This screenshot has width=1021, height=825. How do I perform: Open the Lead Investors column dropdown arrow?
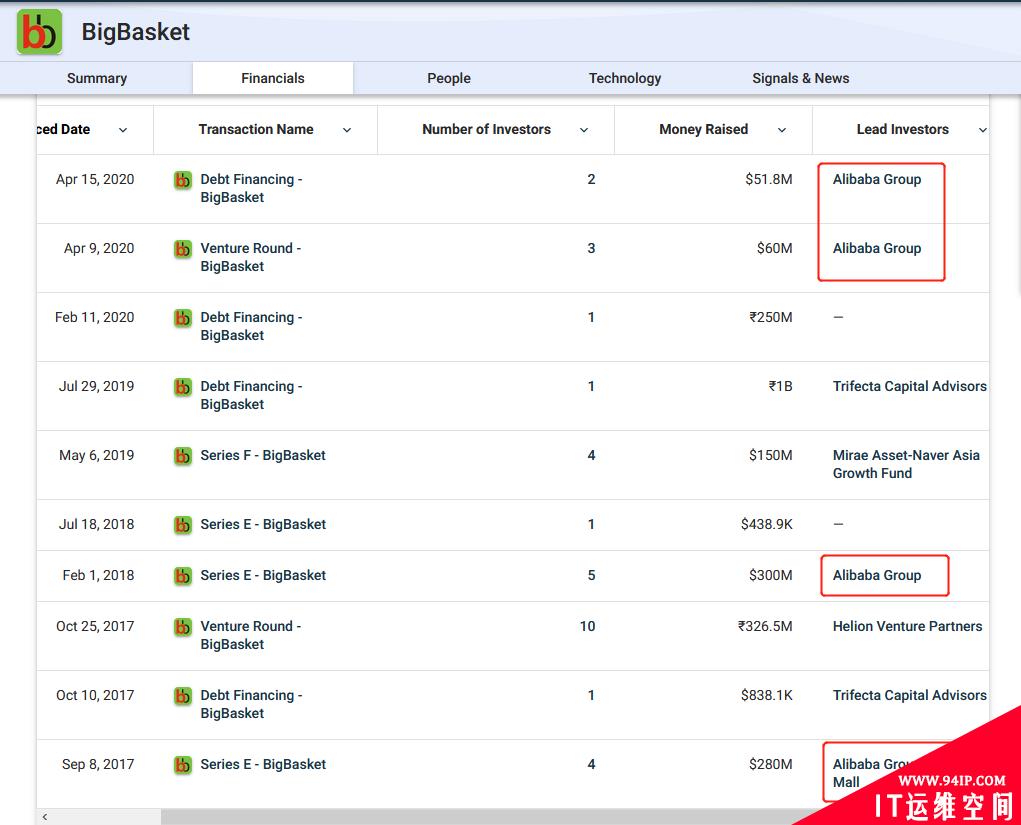pyautogui.click(x=983, y=130)
